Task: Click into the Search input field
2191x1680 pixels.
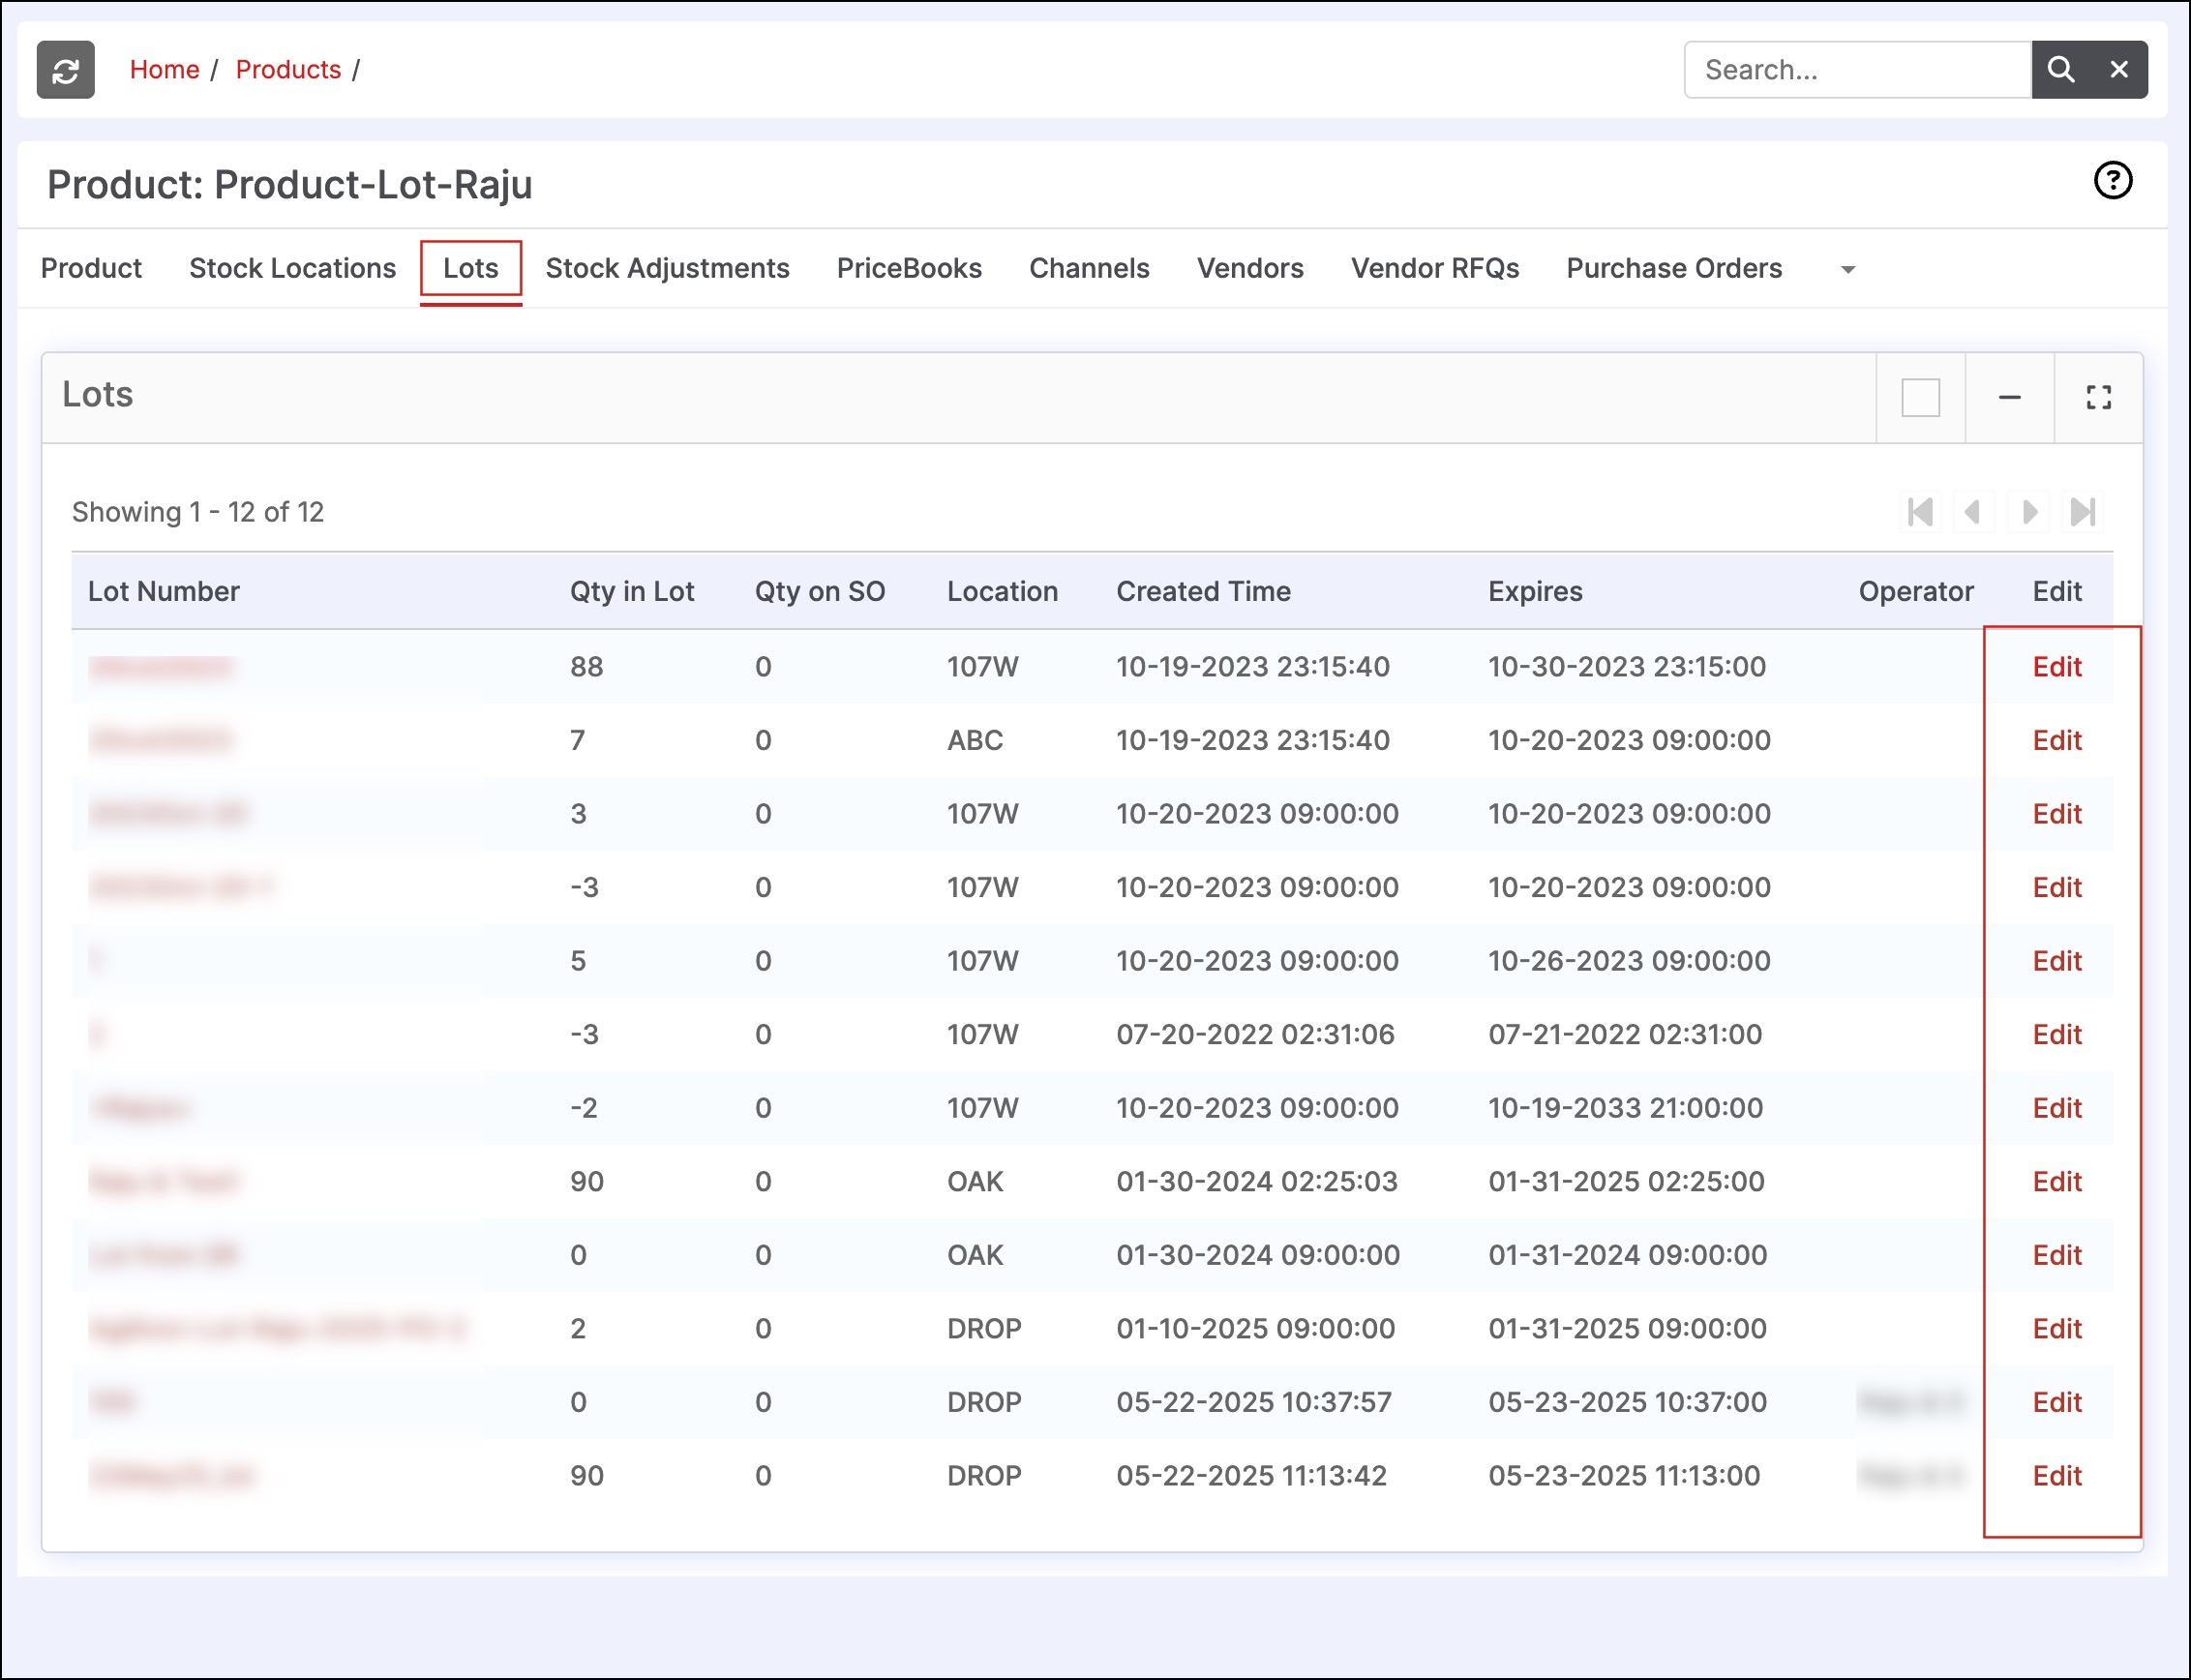Action: click(x=1858, y=70)
